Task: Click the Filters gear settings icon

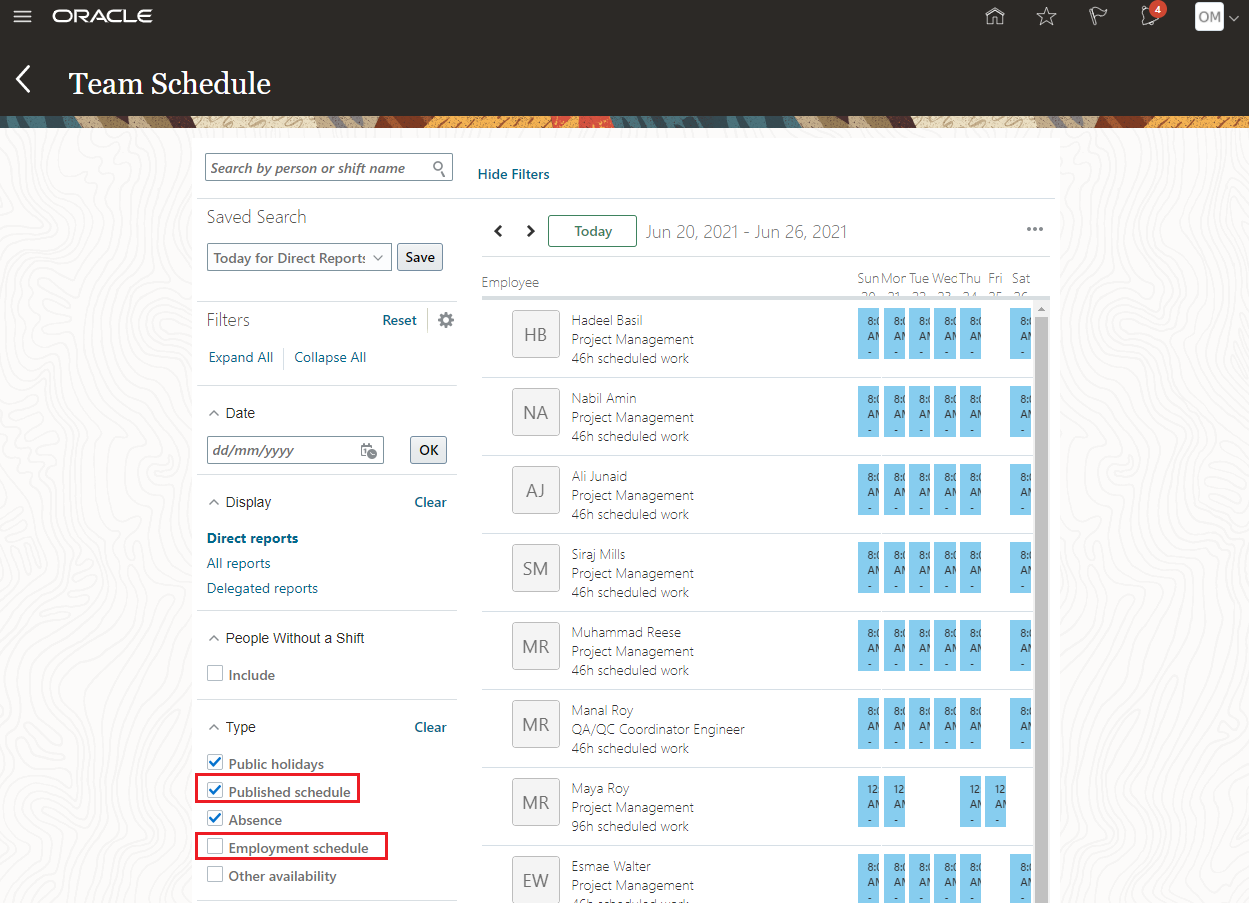Action: [x=445, y=320]
